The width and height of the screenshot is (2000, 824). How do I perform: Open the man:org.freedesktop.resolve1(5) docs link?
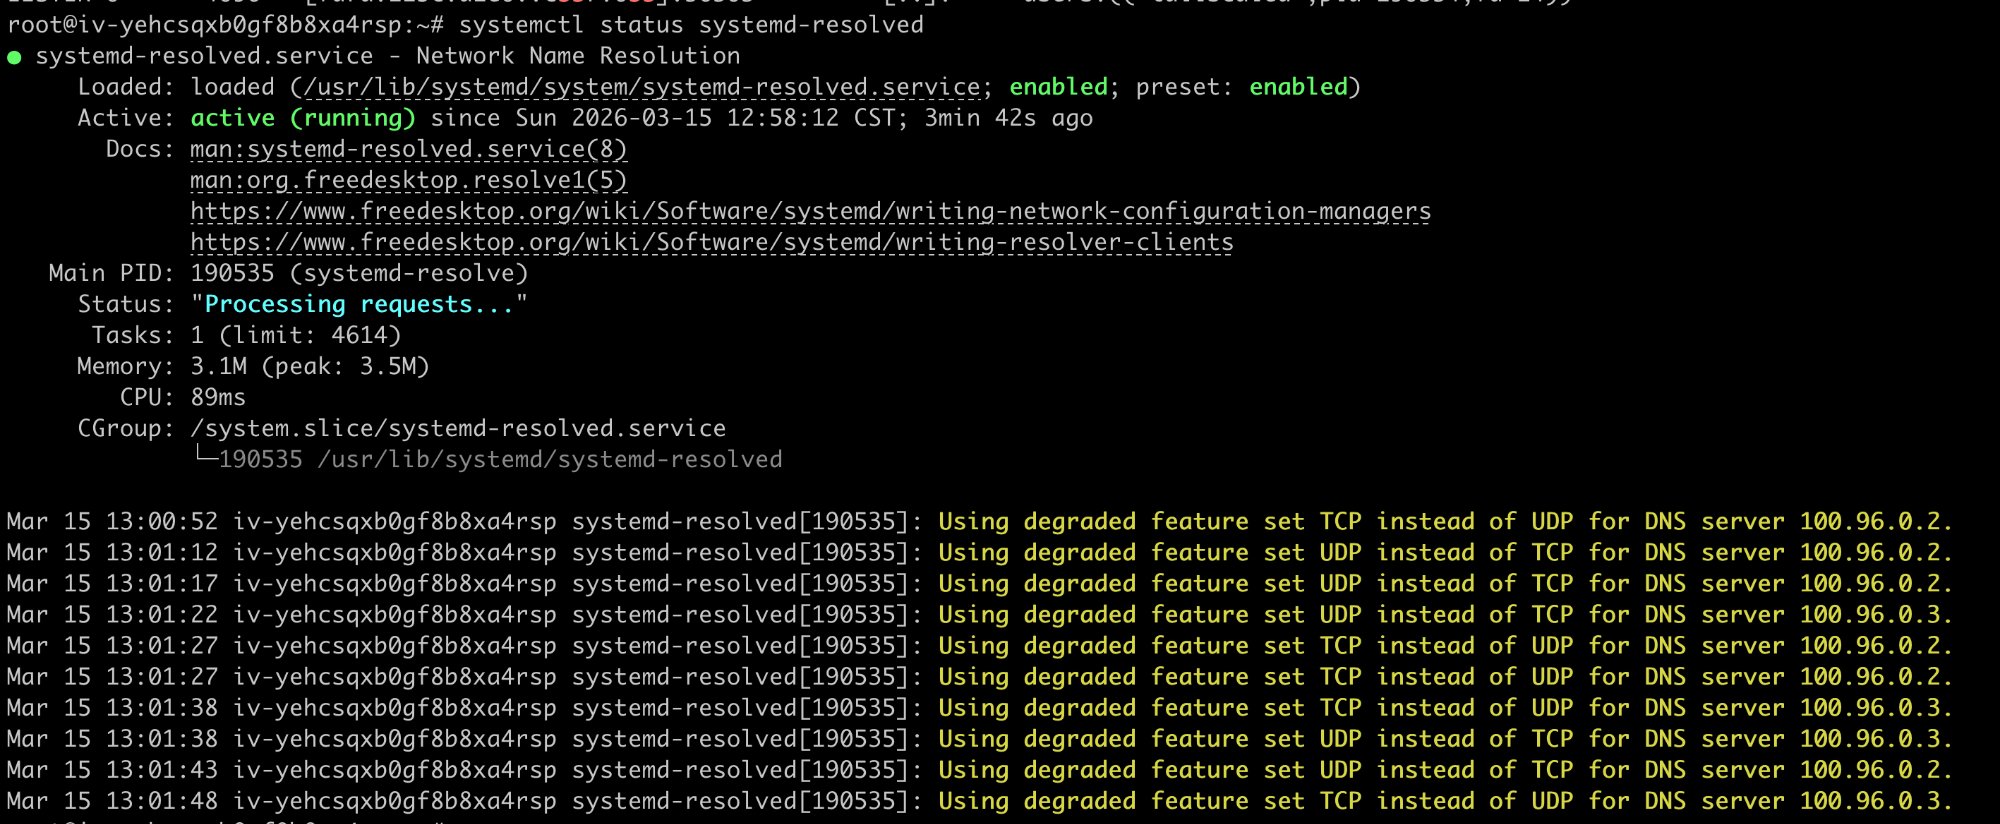[x=409, y=180]
